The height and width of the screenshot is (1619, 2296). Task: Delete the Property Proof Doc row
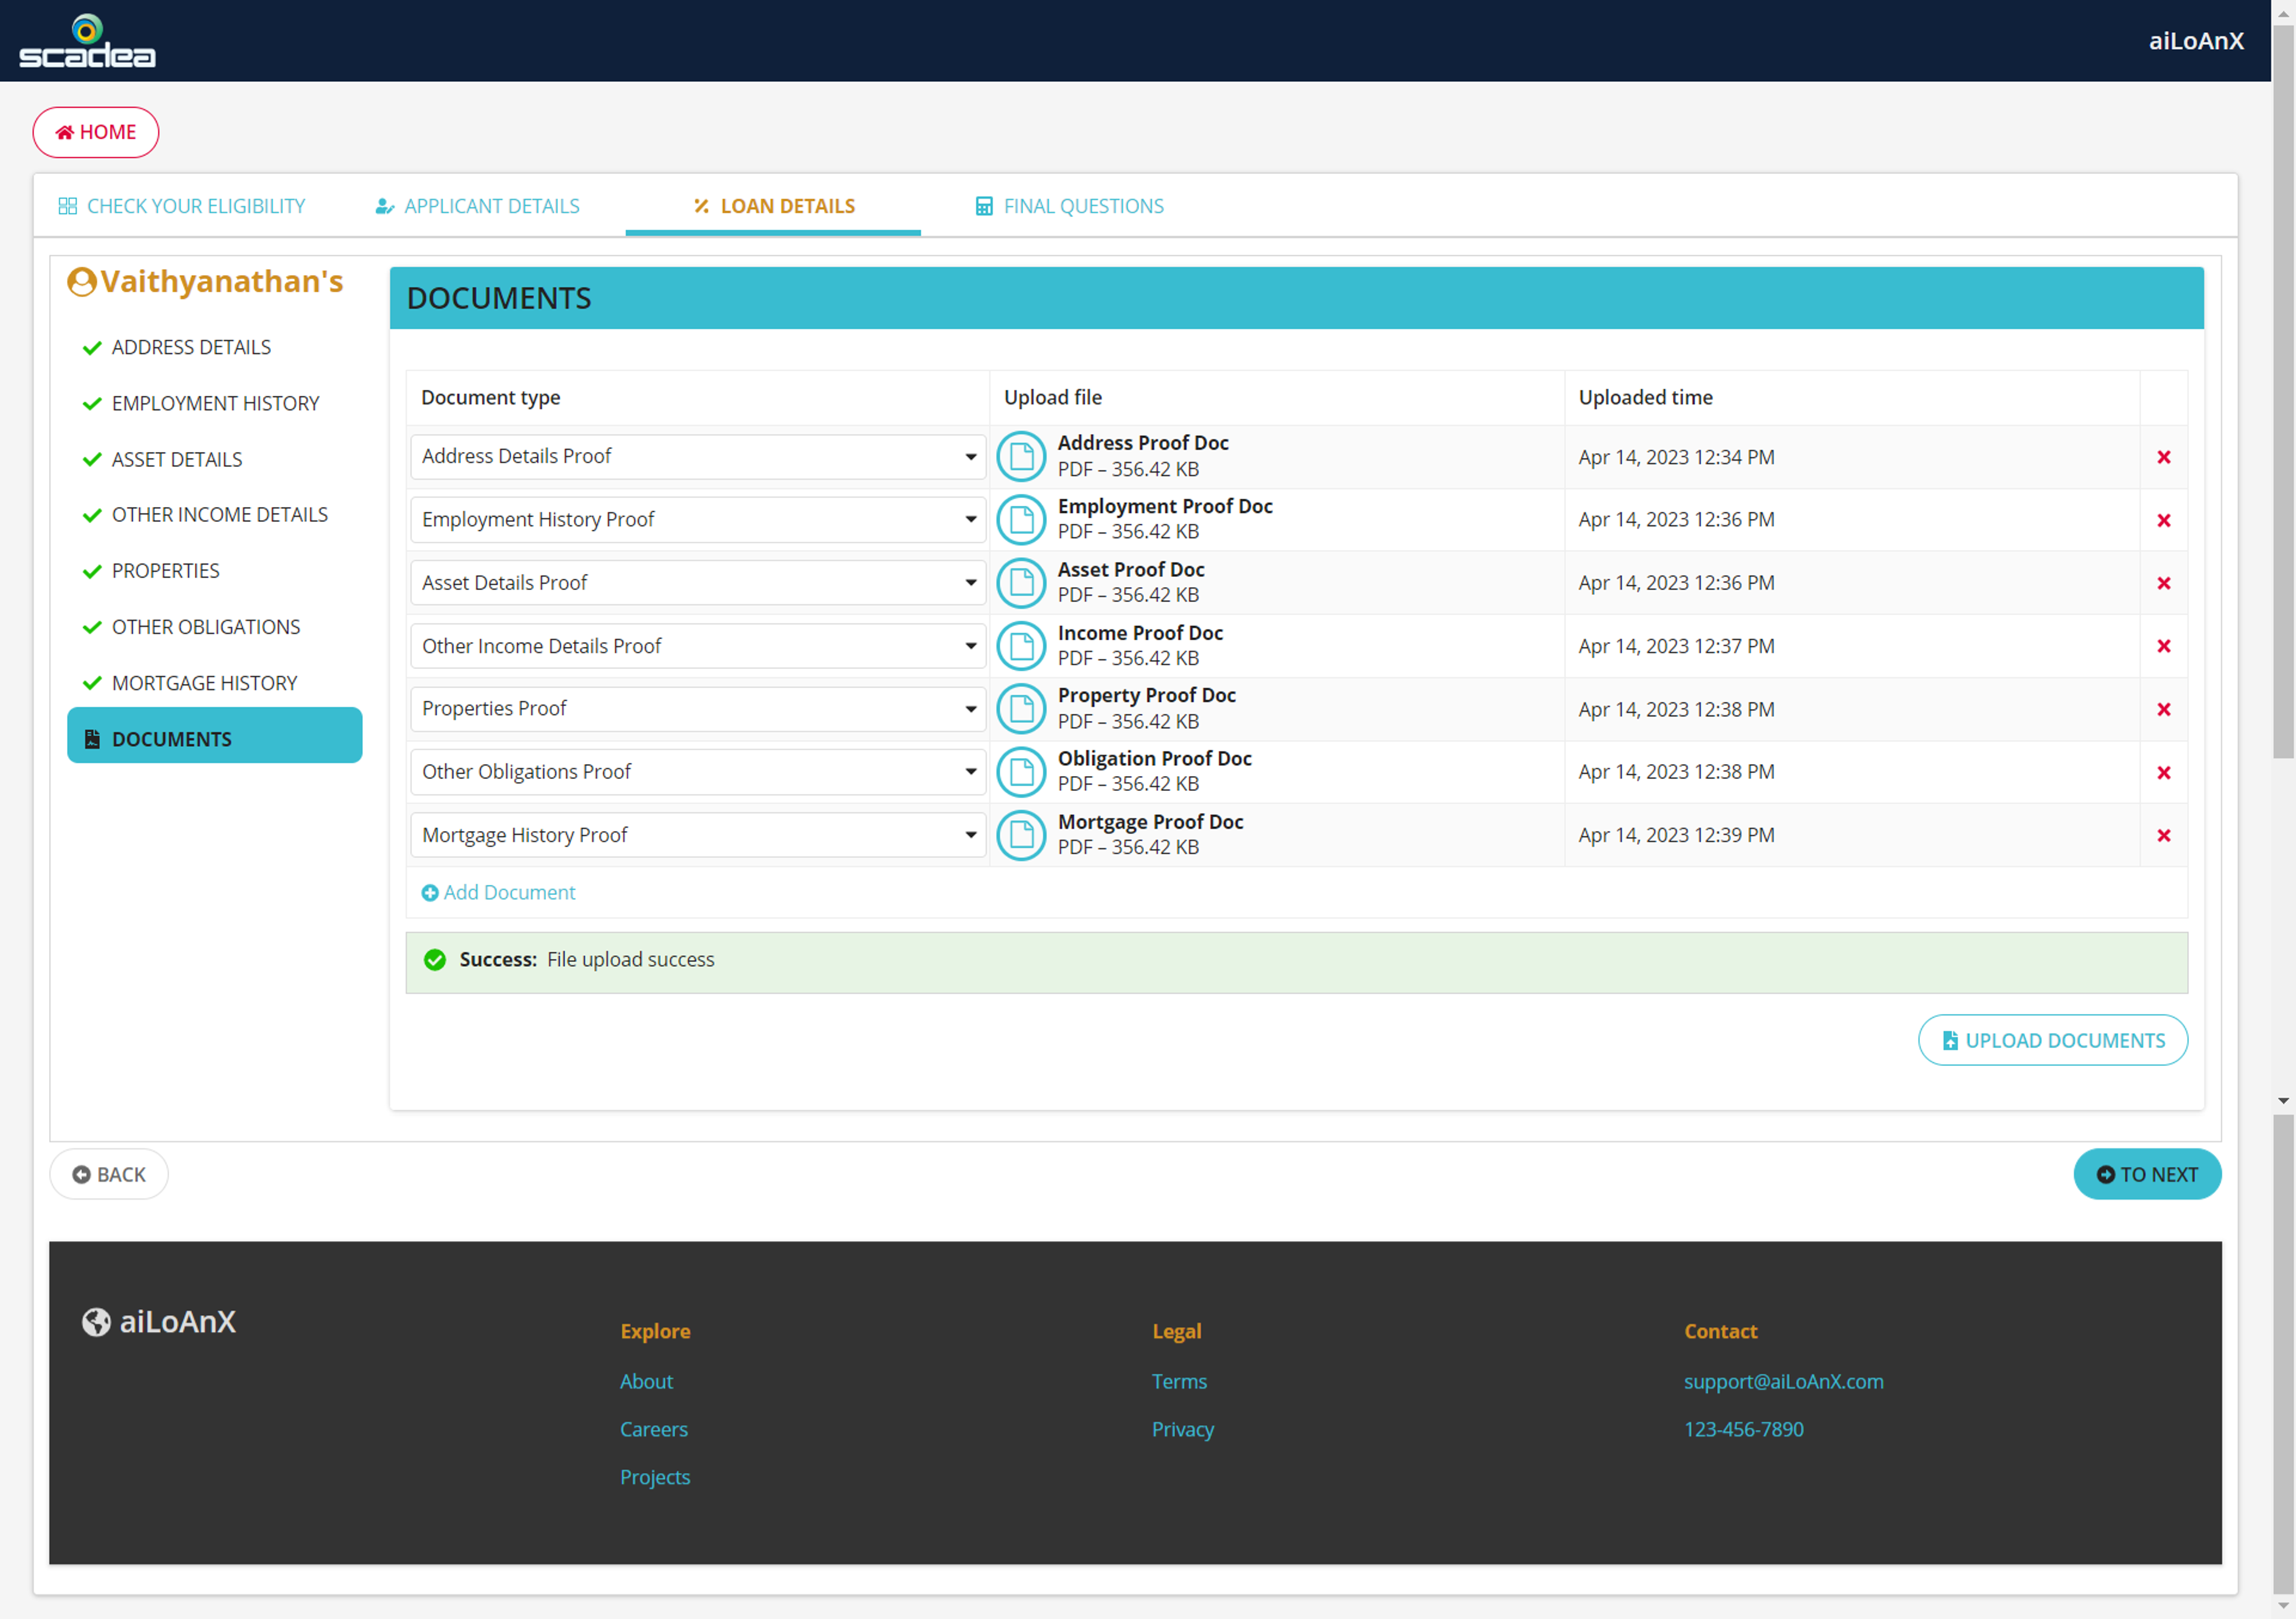coord(2163,709)
